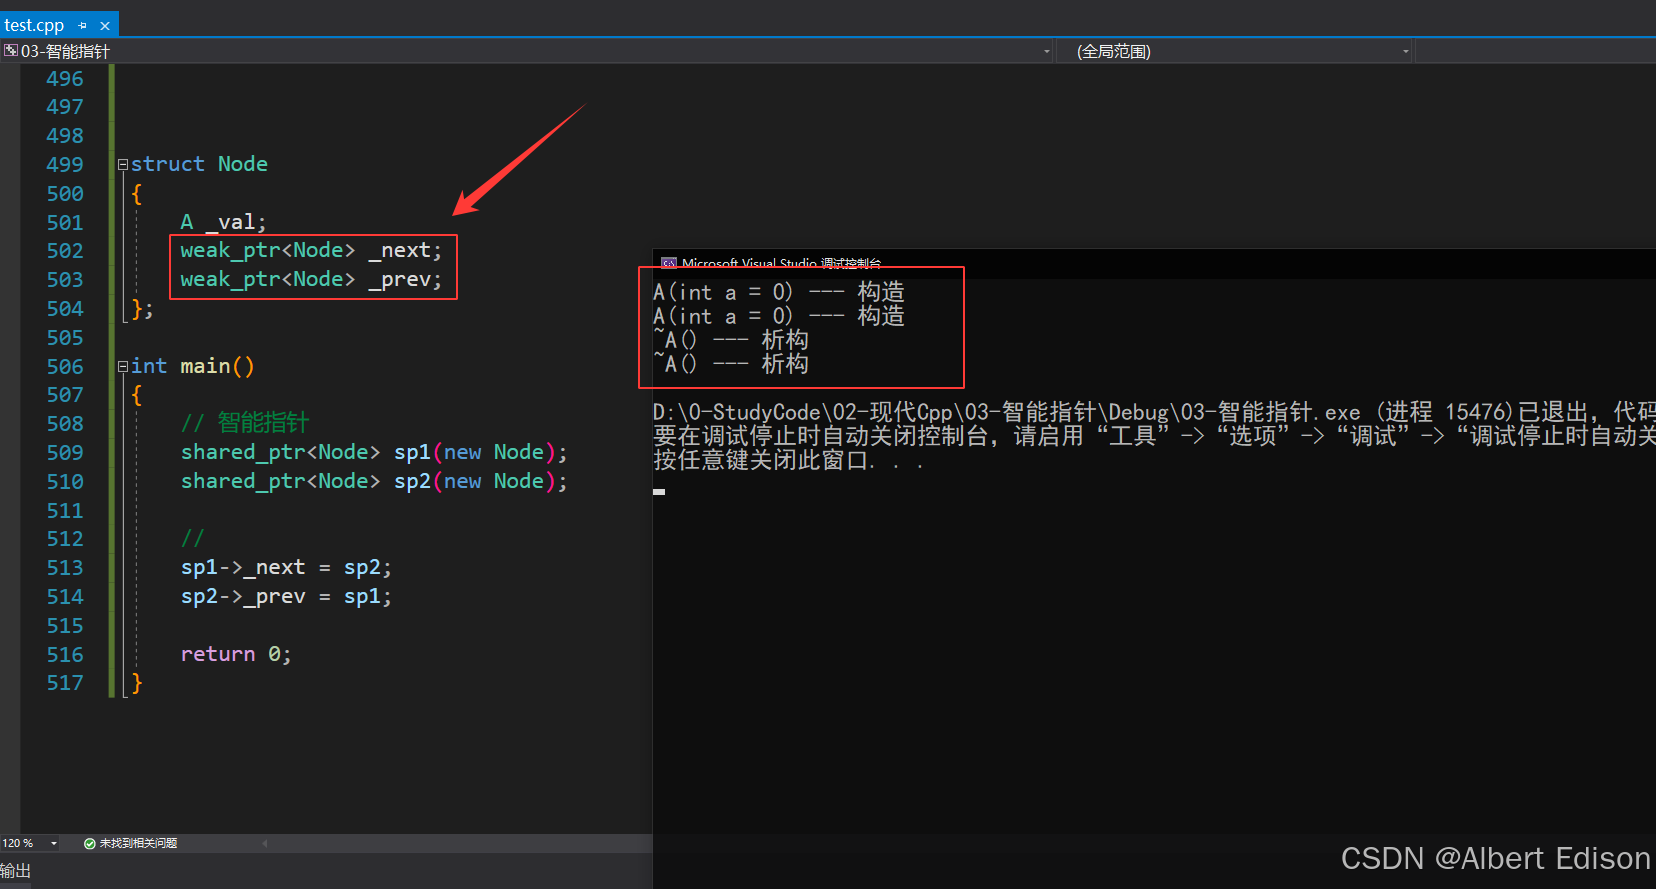Click the project icon beside 03-智能指针

pos(10,50)
